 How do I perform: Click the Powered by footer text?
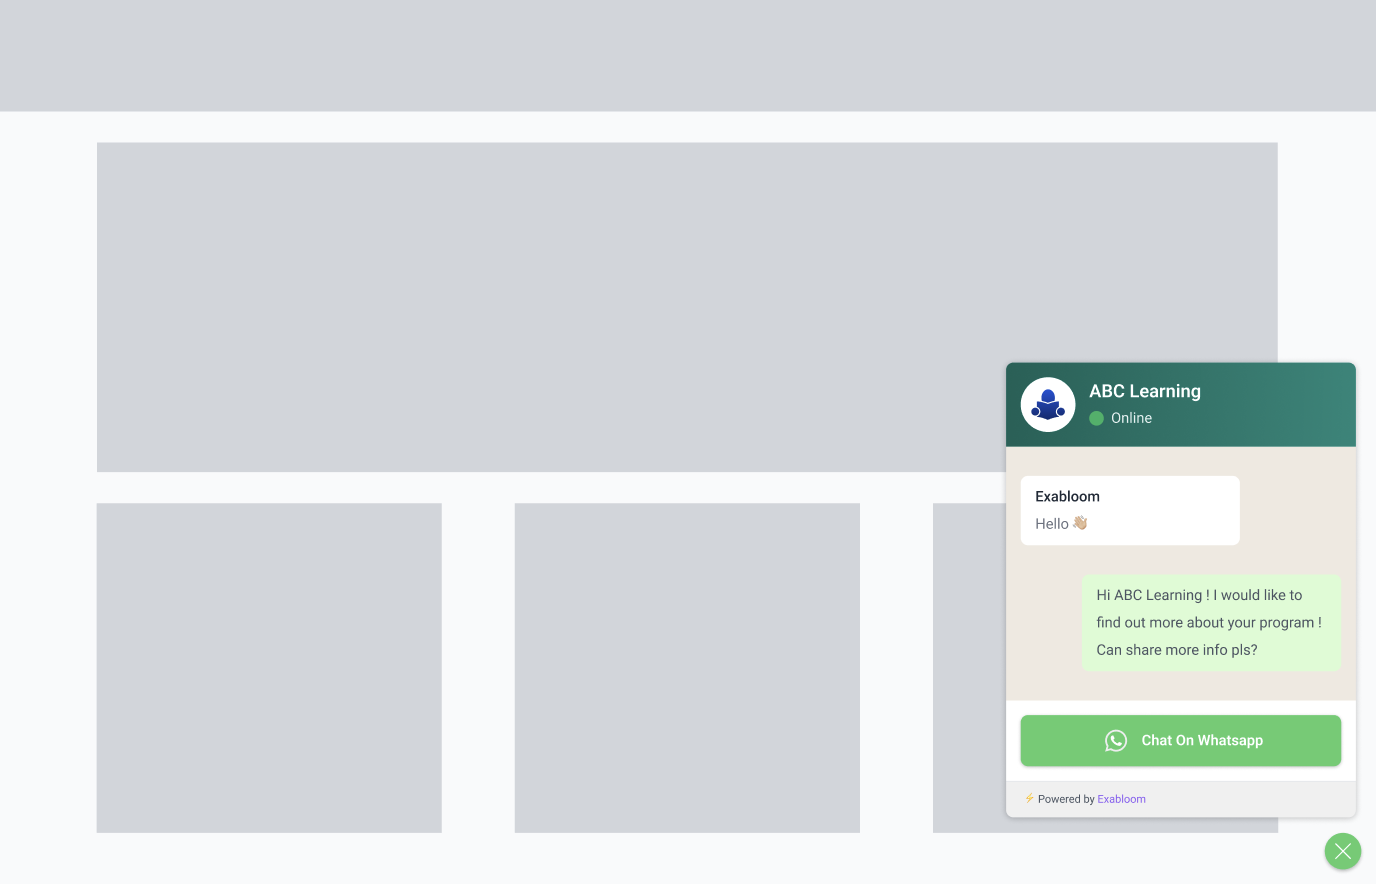1066,798
